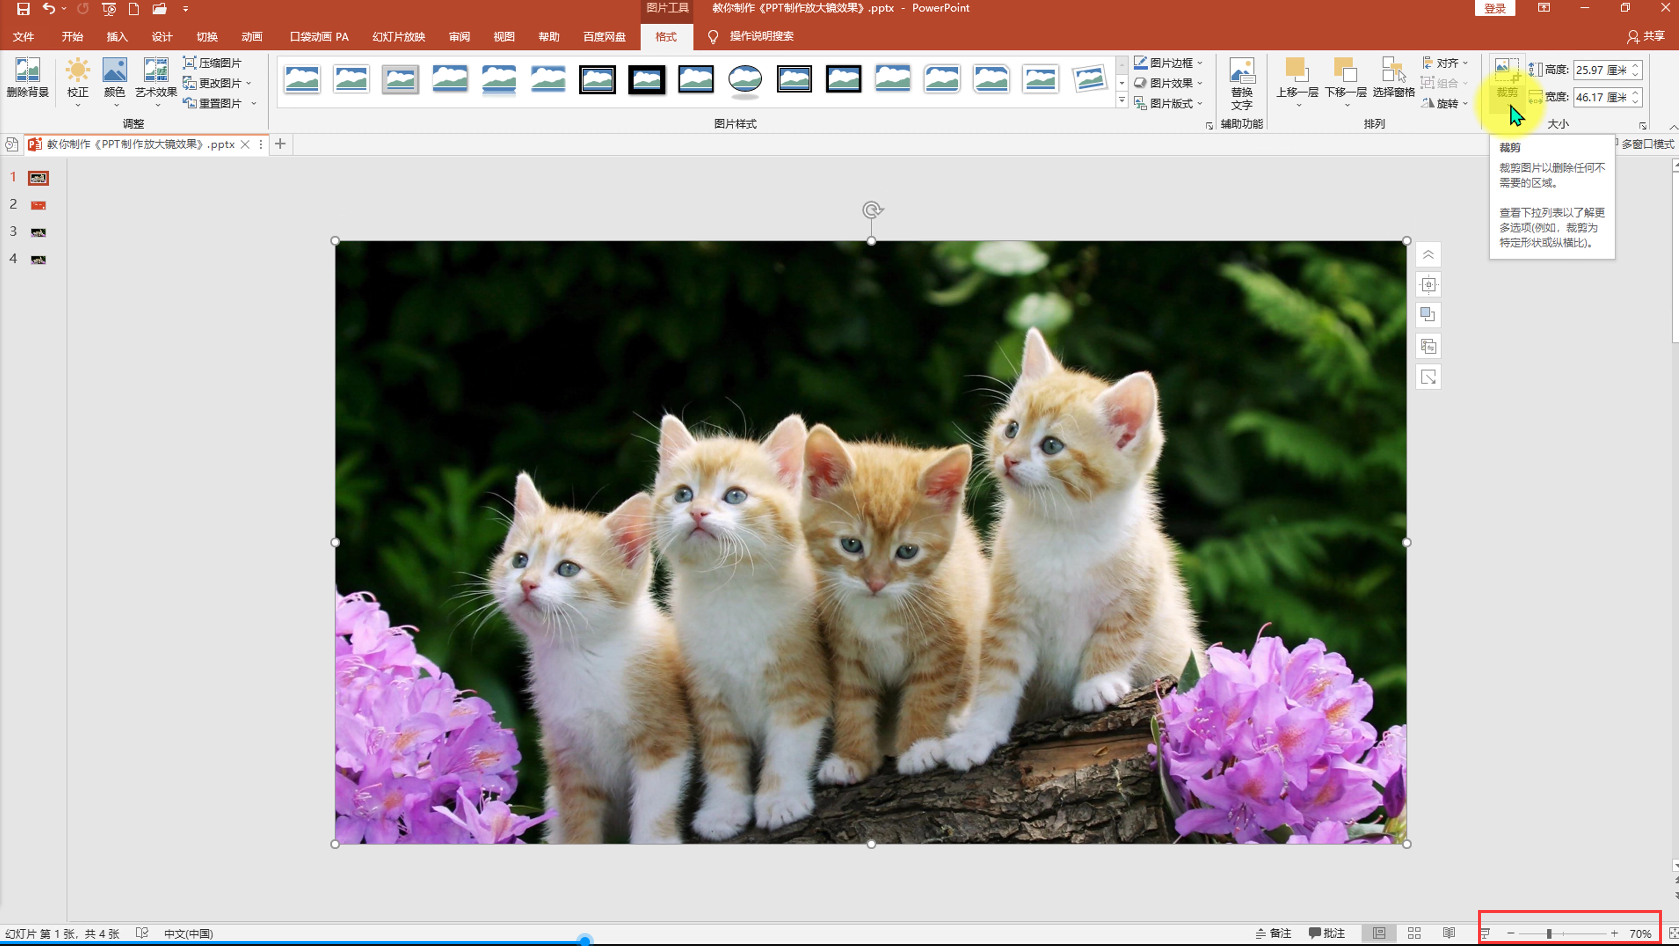Select slide 2 thumbnail in slide panel

point(38,205)
